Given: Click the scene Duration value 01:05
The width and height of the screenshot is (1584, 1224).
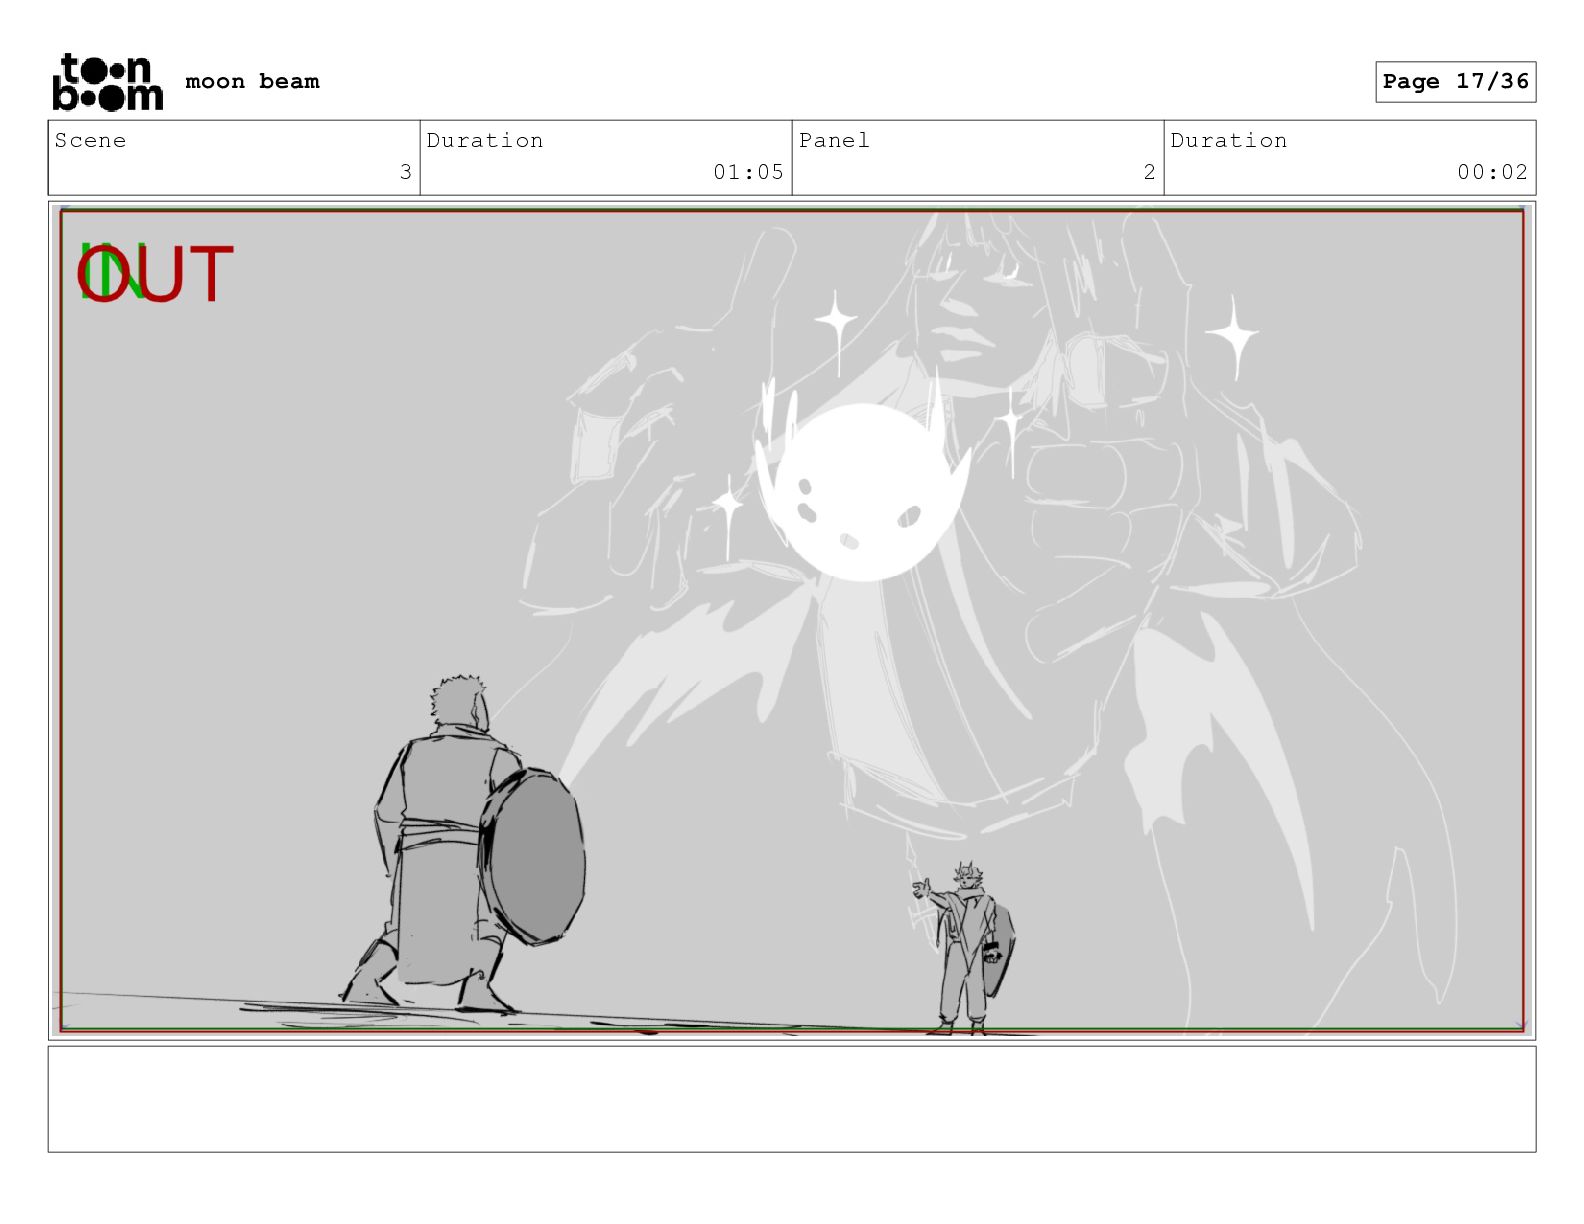Looking at the screenshot, I should (x=748, y=172).
